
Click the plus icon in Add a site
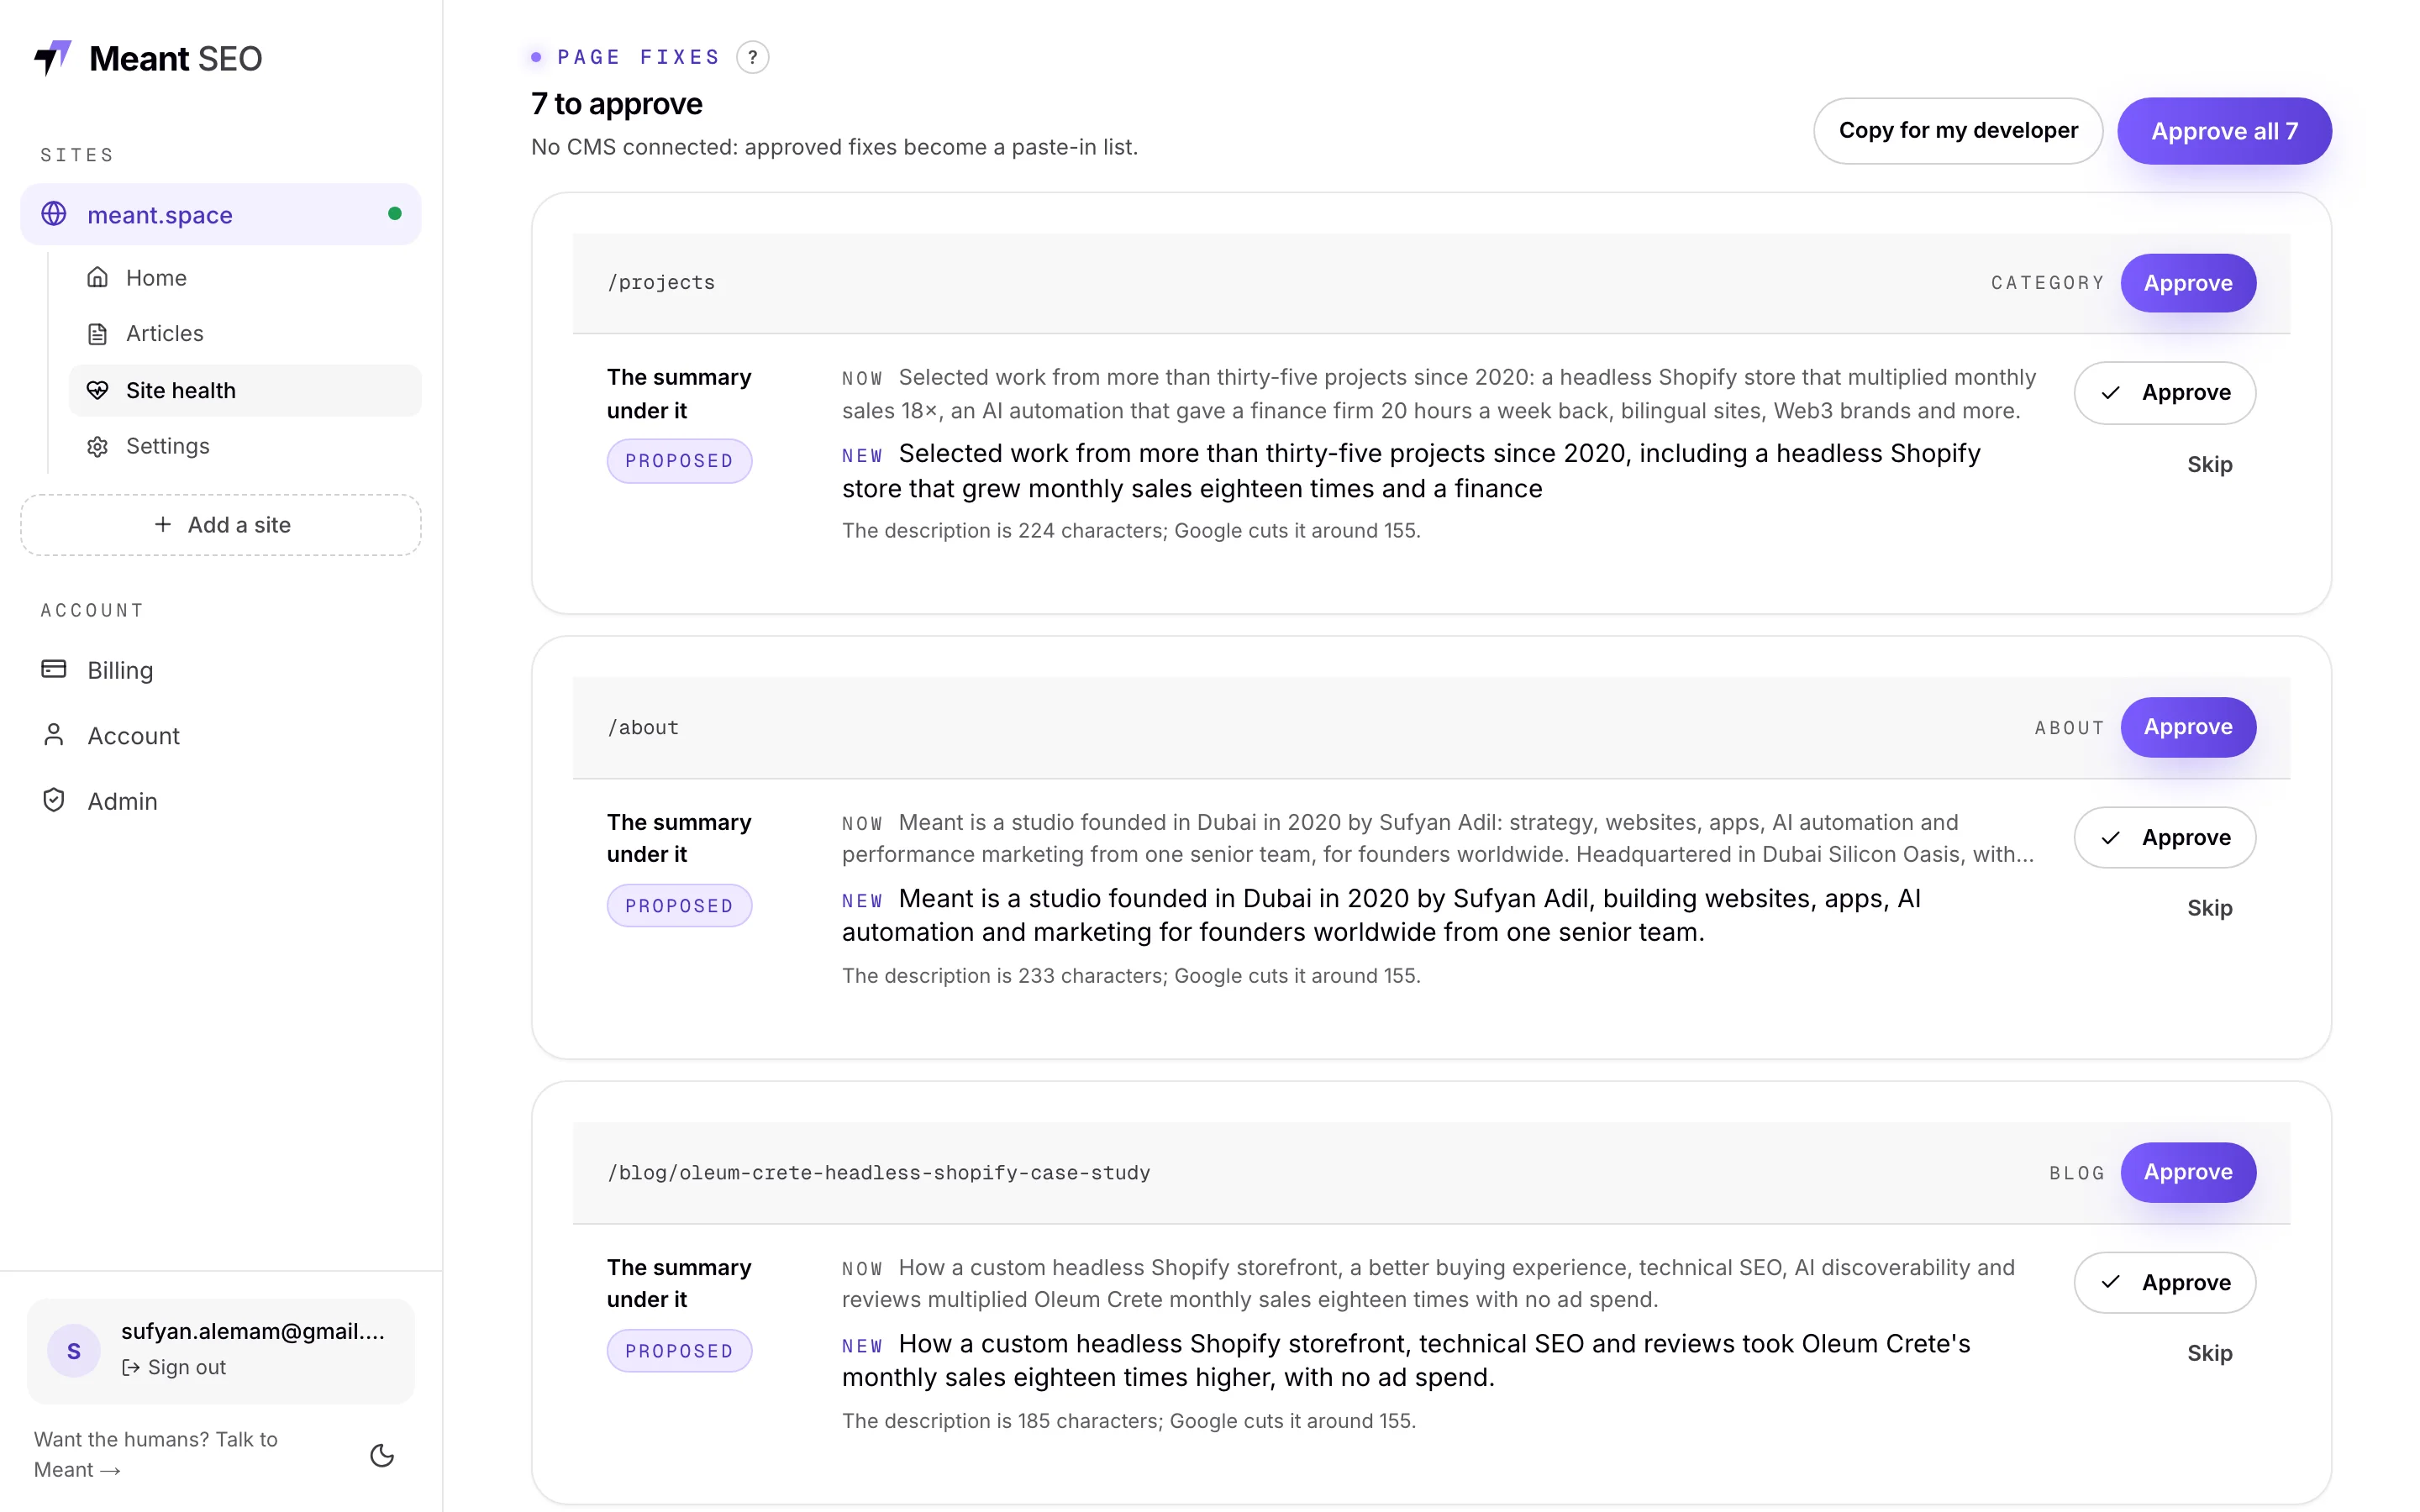[x=163, y=524]
